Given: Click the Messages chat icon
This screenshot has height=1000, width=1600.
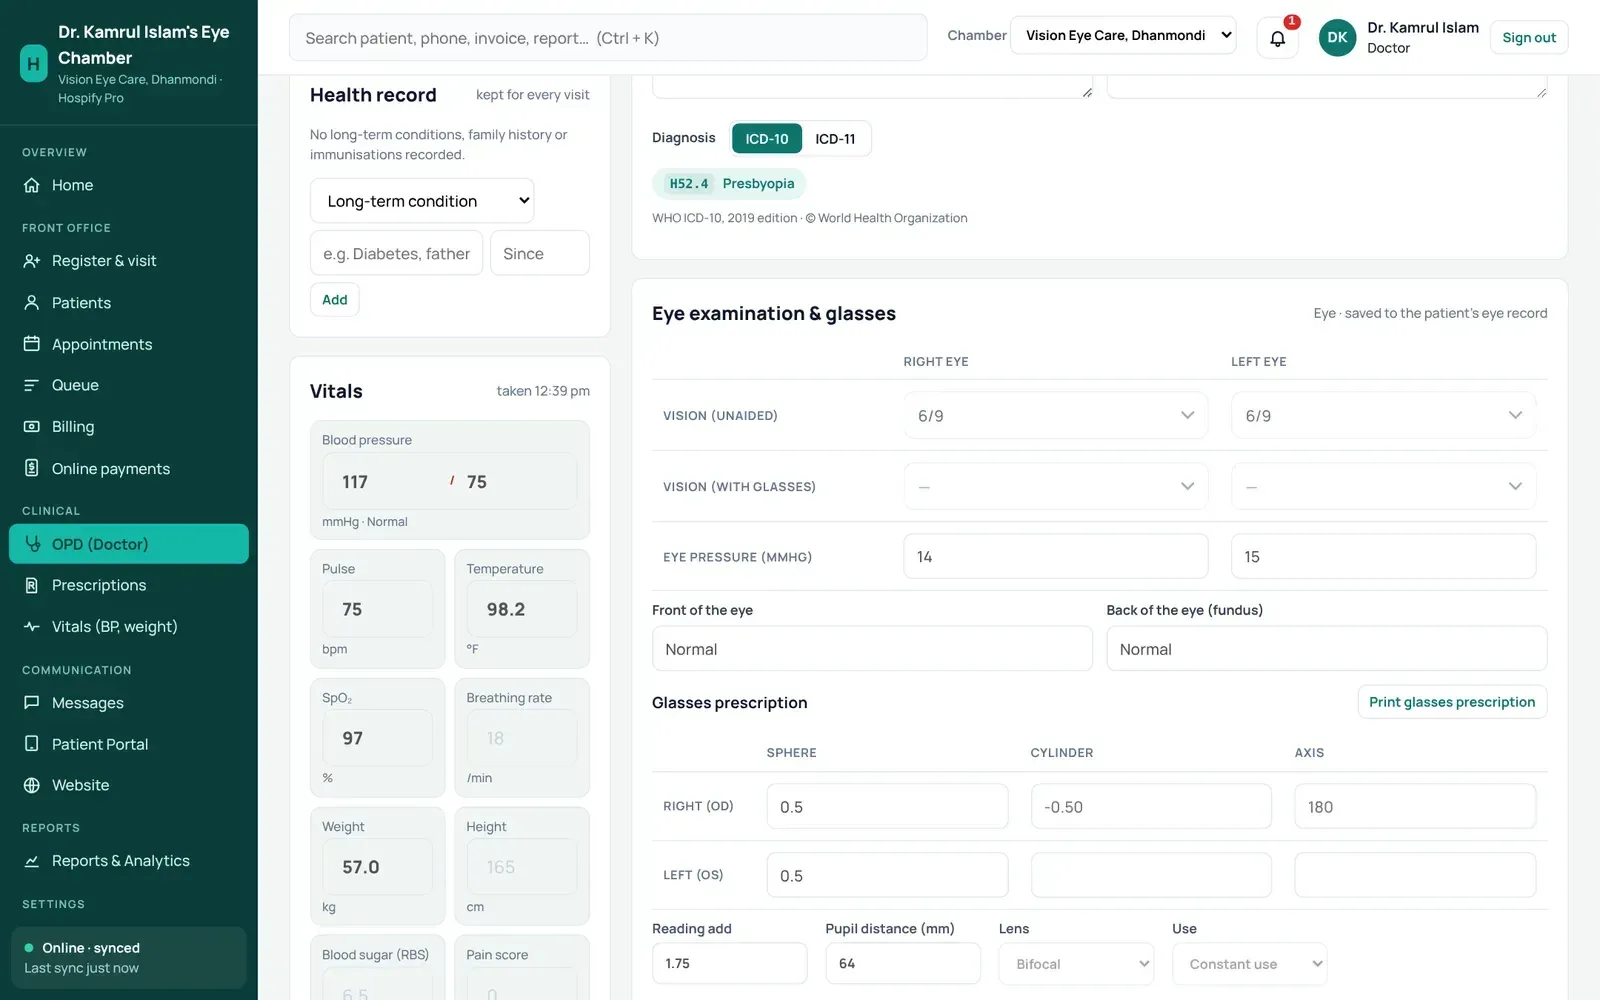Looking at the screenshot, I should (32, 703).
